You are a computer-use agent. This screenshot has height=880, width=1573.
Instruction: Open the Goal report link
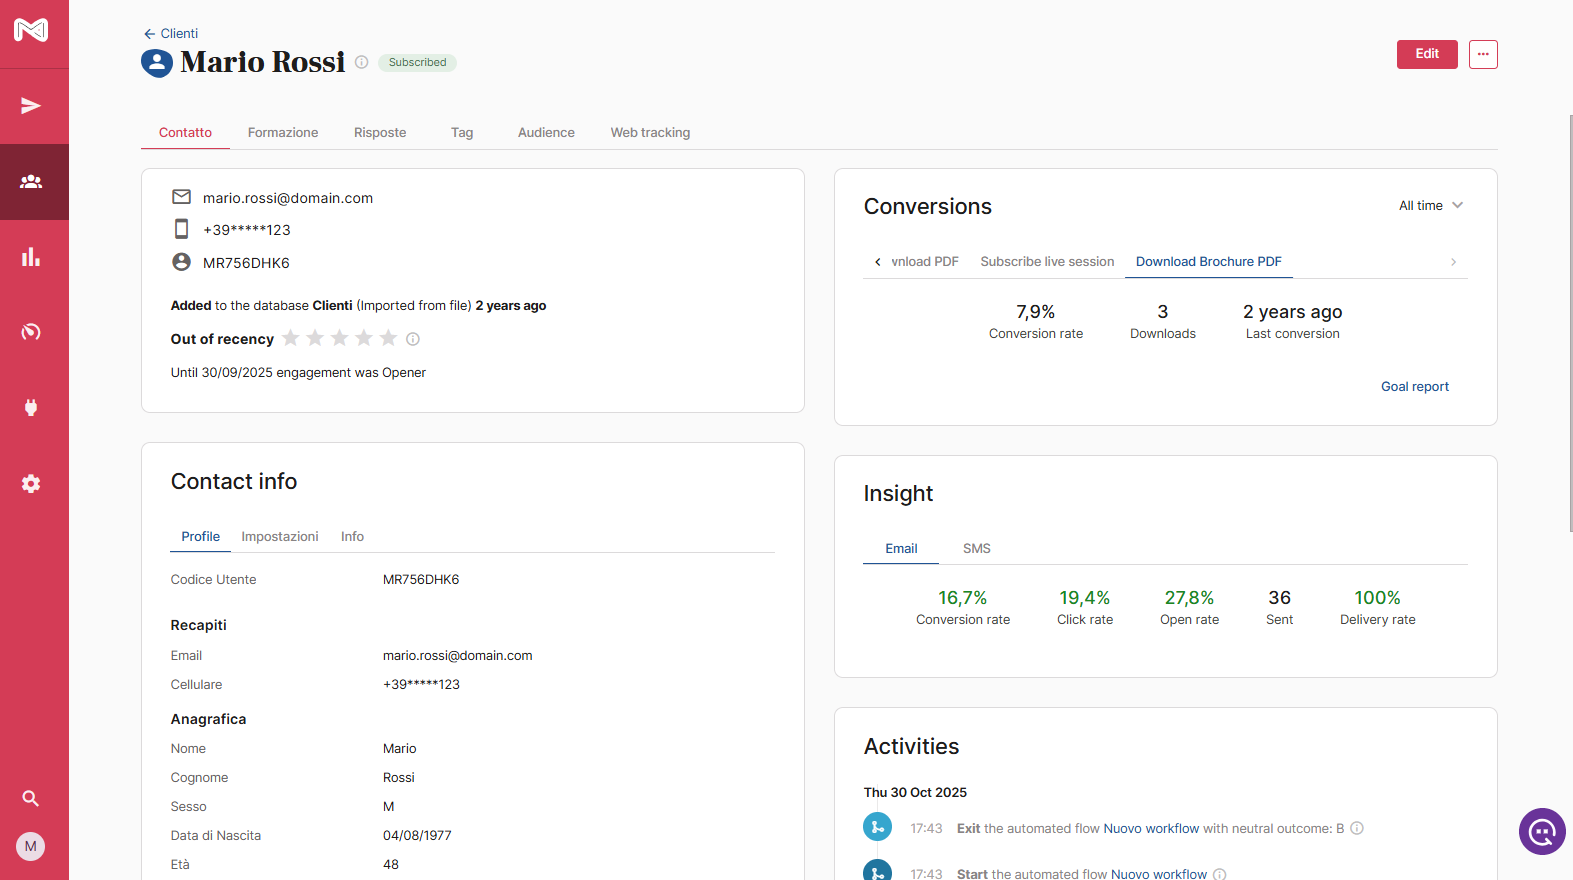point(1414,387)
